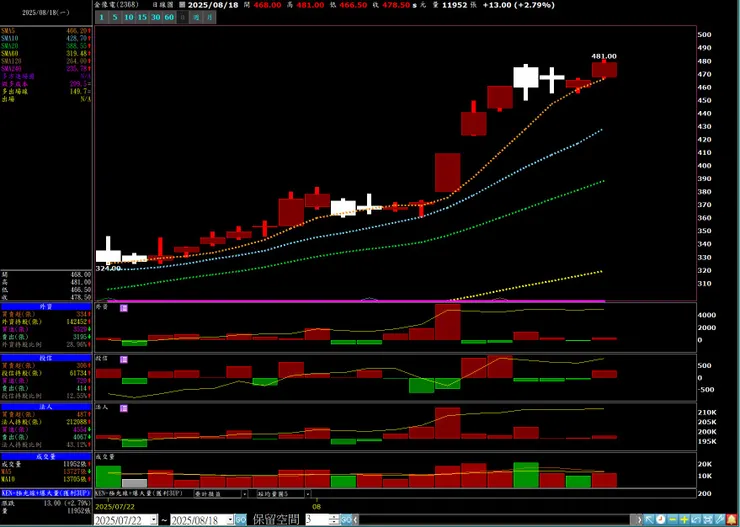Click the SMA20 legend row
The width and height of the screenshot is (740, 527).
click(46, 46)
